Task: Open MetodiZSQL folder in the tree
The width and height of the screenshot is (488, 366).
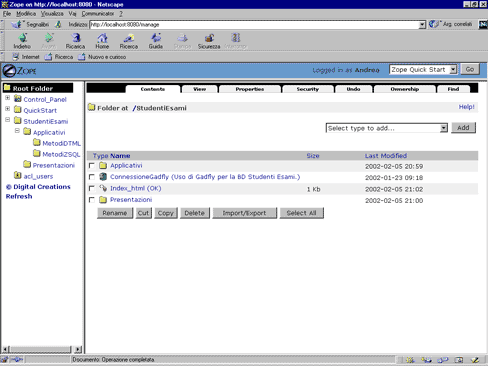Action: tap(61, 154)
